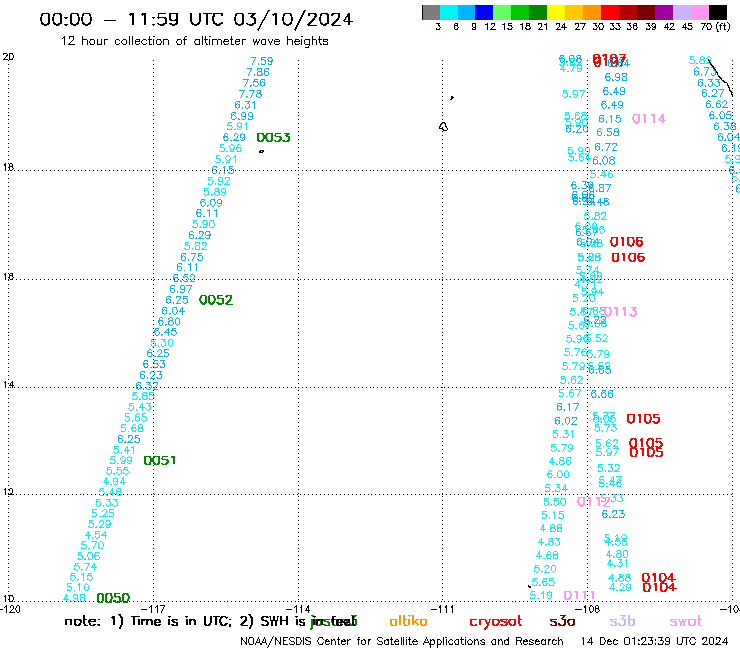Click the wave height reading 6.58
The height and width of the screenshot is (650, 740).
[607, 132]
